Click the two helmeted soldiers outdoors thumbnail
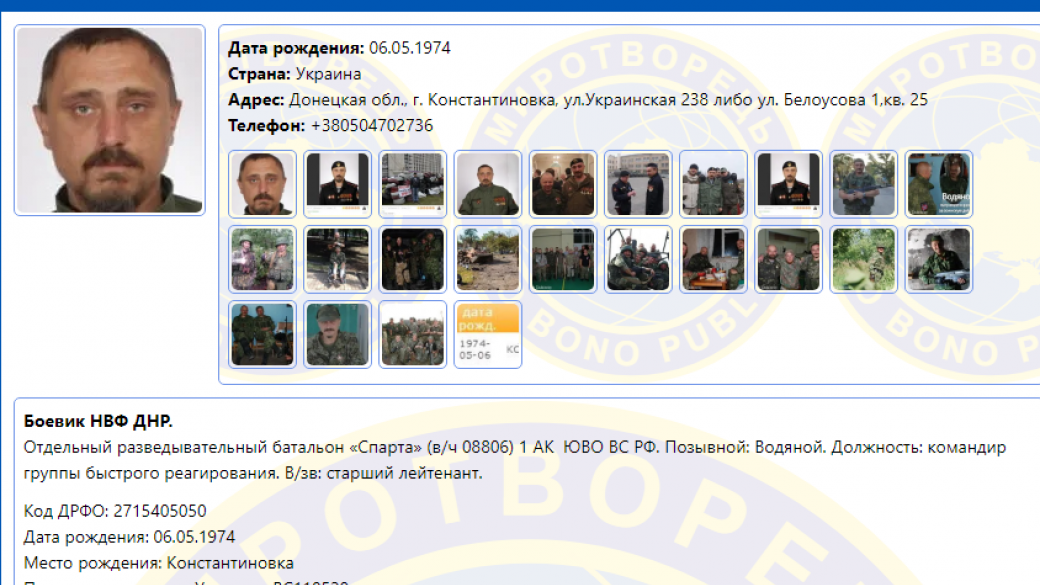The width and height of the screenshot is (1040, 585). pyautogui.click(x=263, y=259)
